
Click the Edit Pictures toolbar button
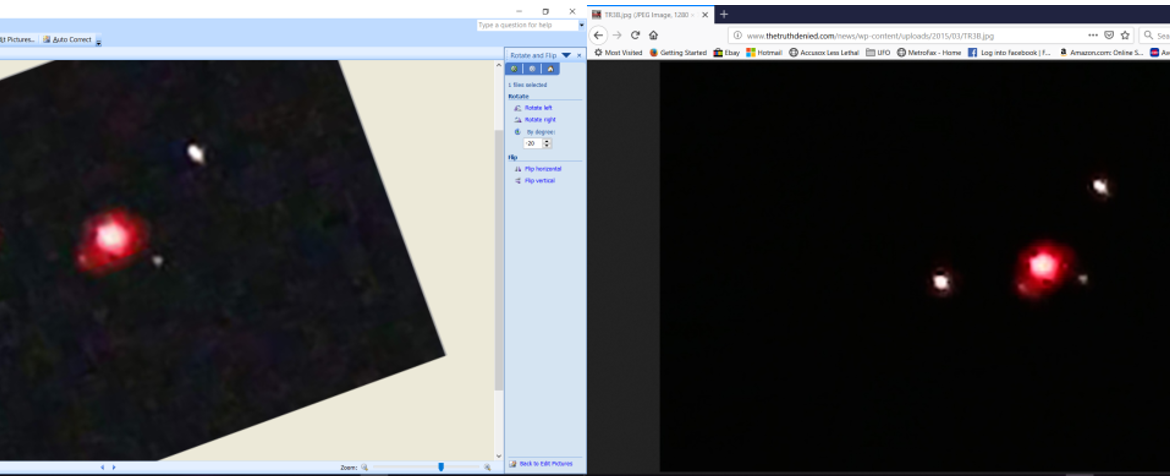pyautogui.click(x=18, y=40)
